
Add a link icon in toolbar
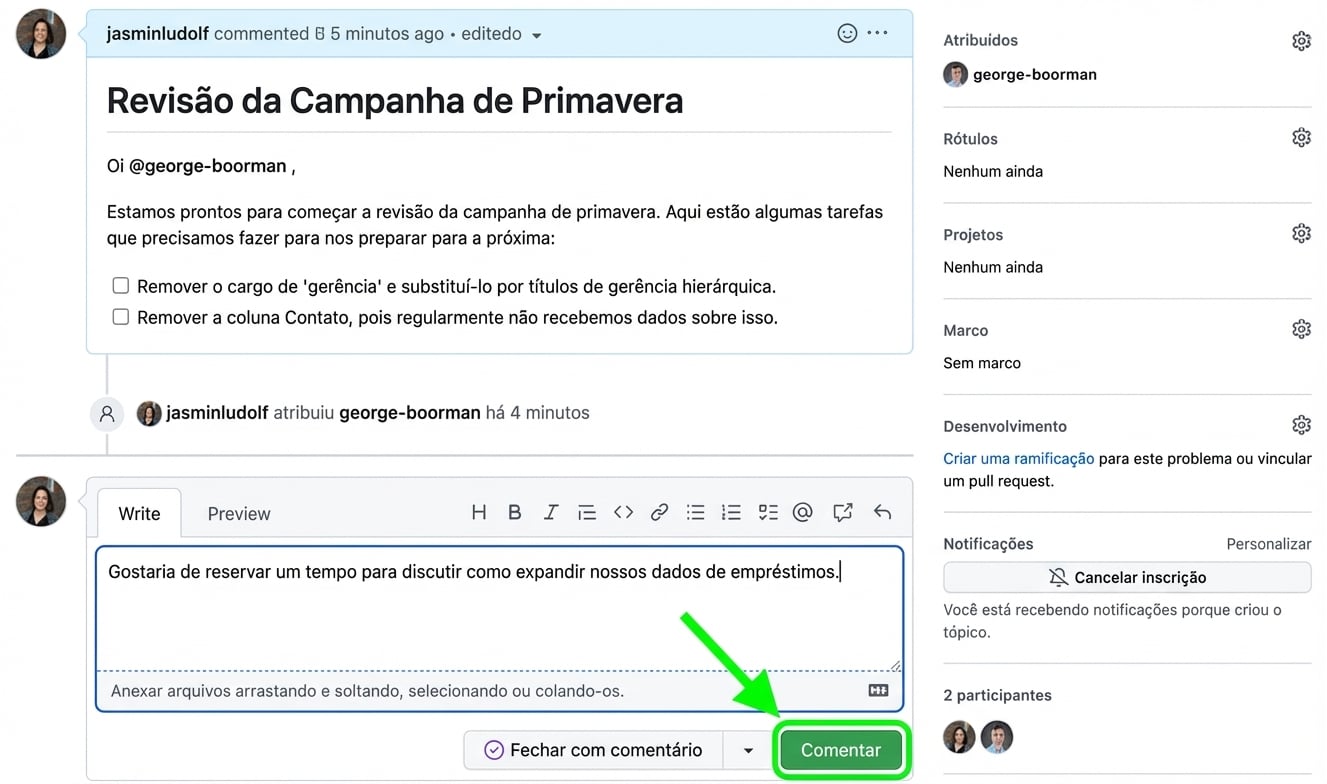point(659,512)
